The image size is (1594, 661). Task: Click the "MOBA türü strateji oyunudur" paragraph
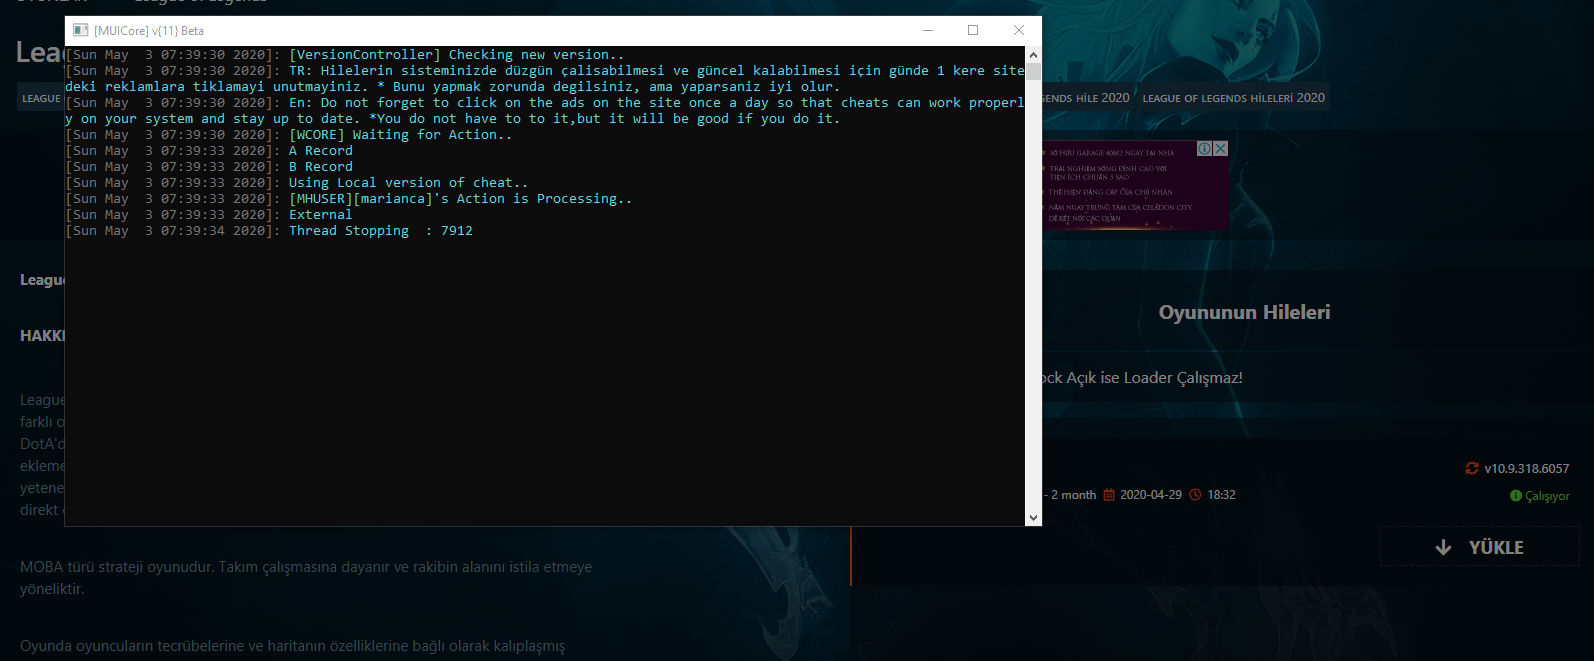[306, 577]
